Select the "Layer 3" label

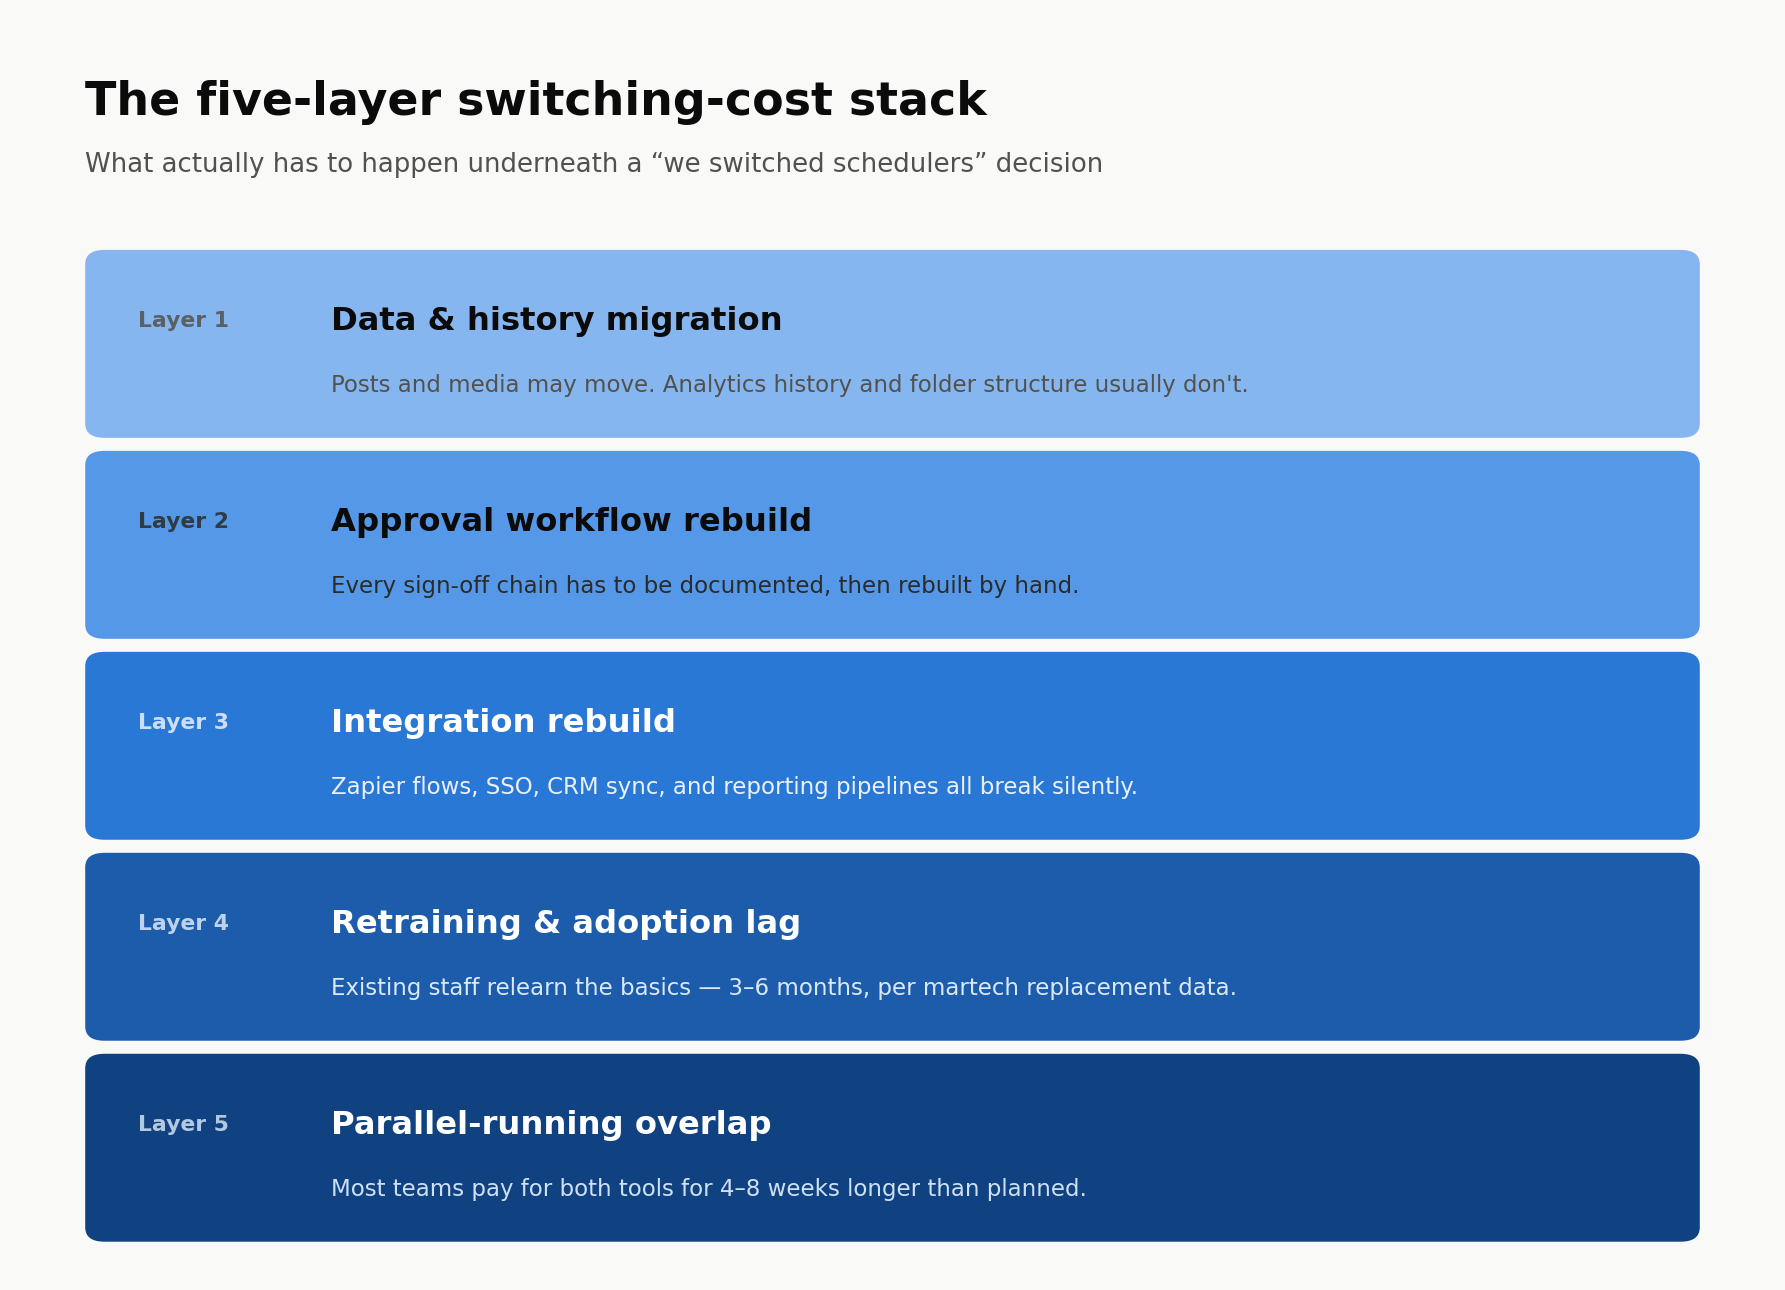183,723
